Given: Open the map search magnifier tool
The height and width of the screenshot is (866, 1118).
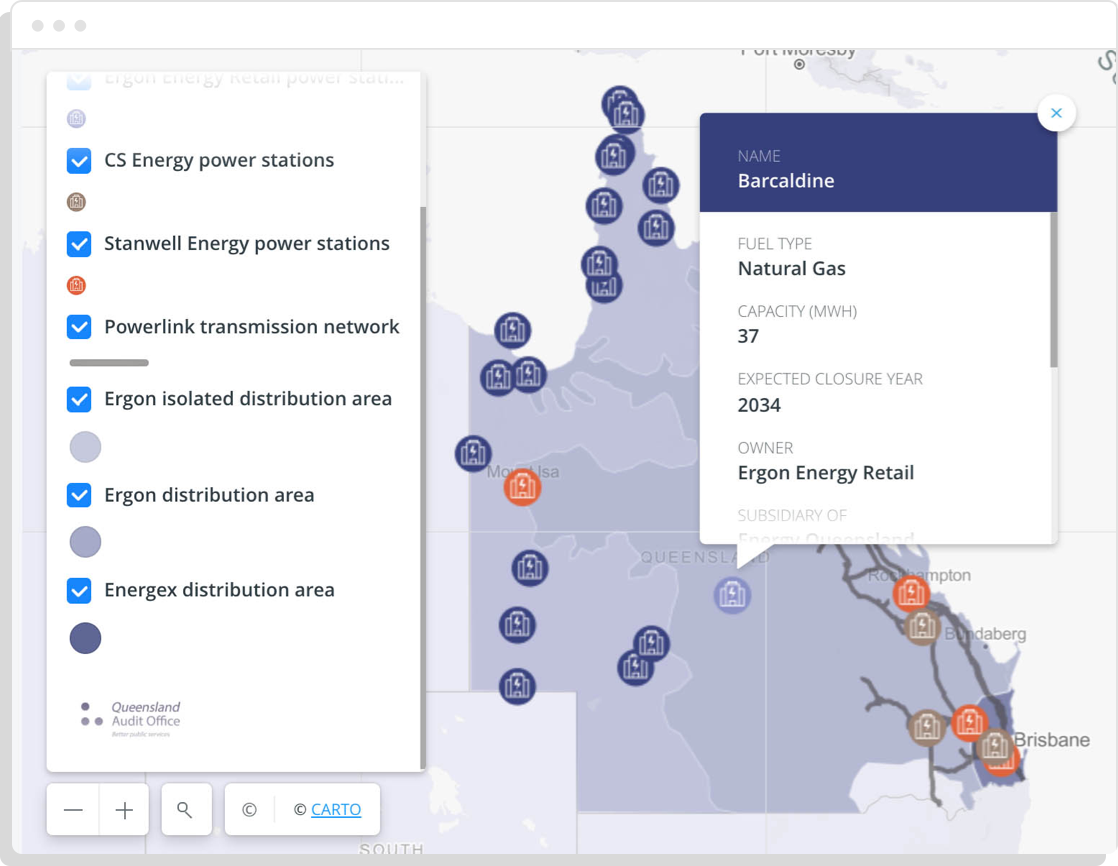Looking at the screenshot, I should coord(185,810).
